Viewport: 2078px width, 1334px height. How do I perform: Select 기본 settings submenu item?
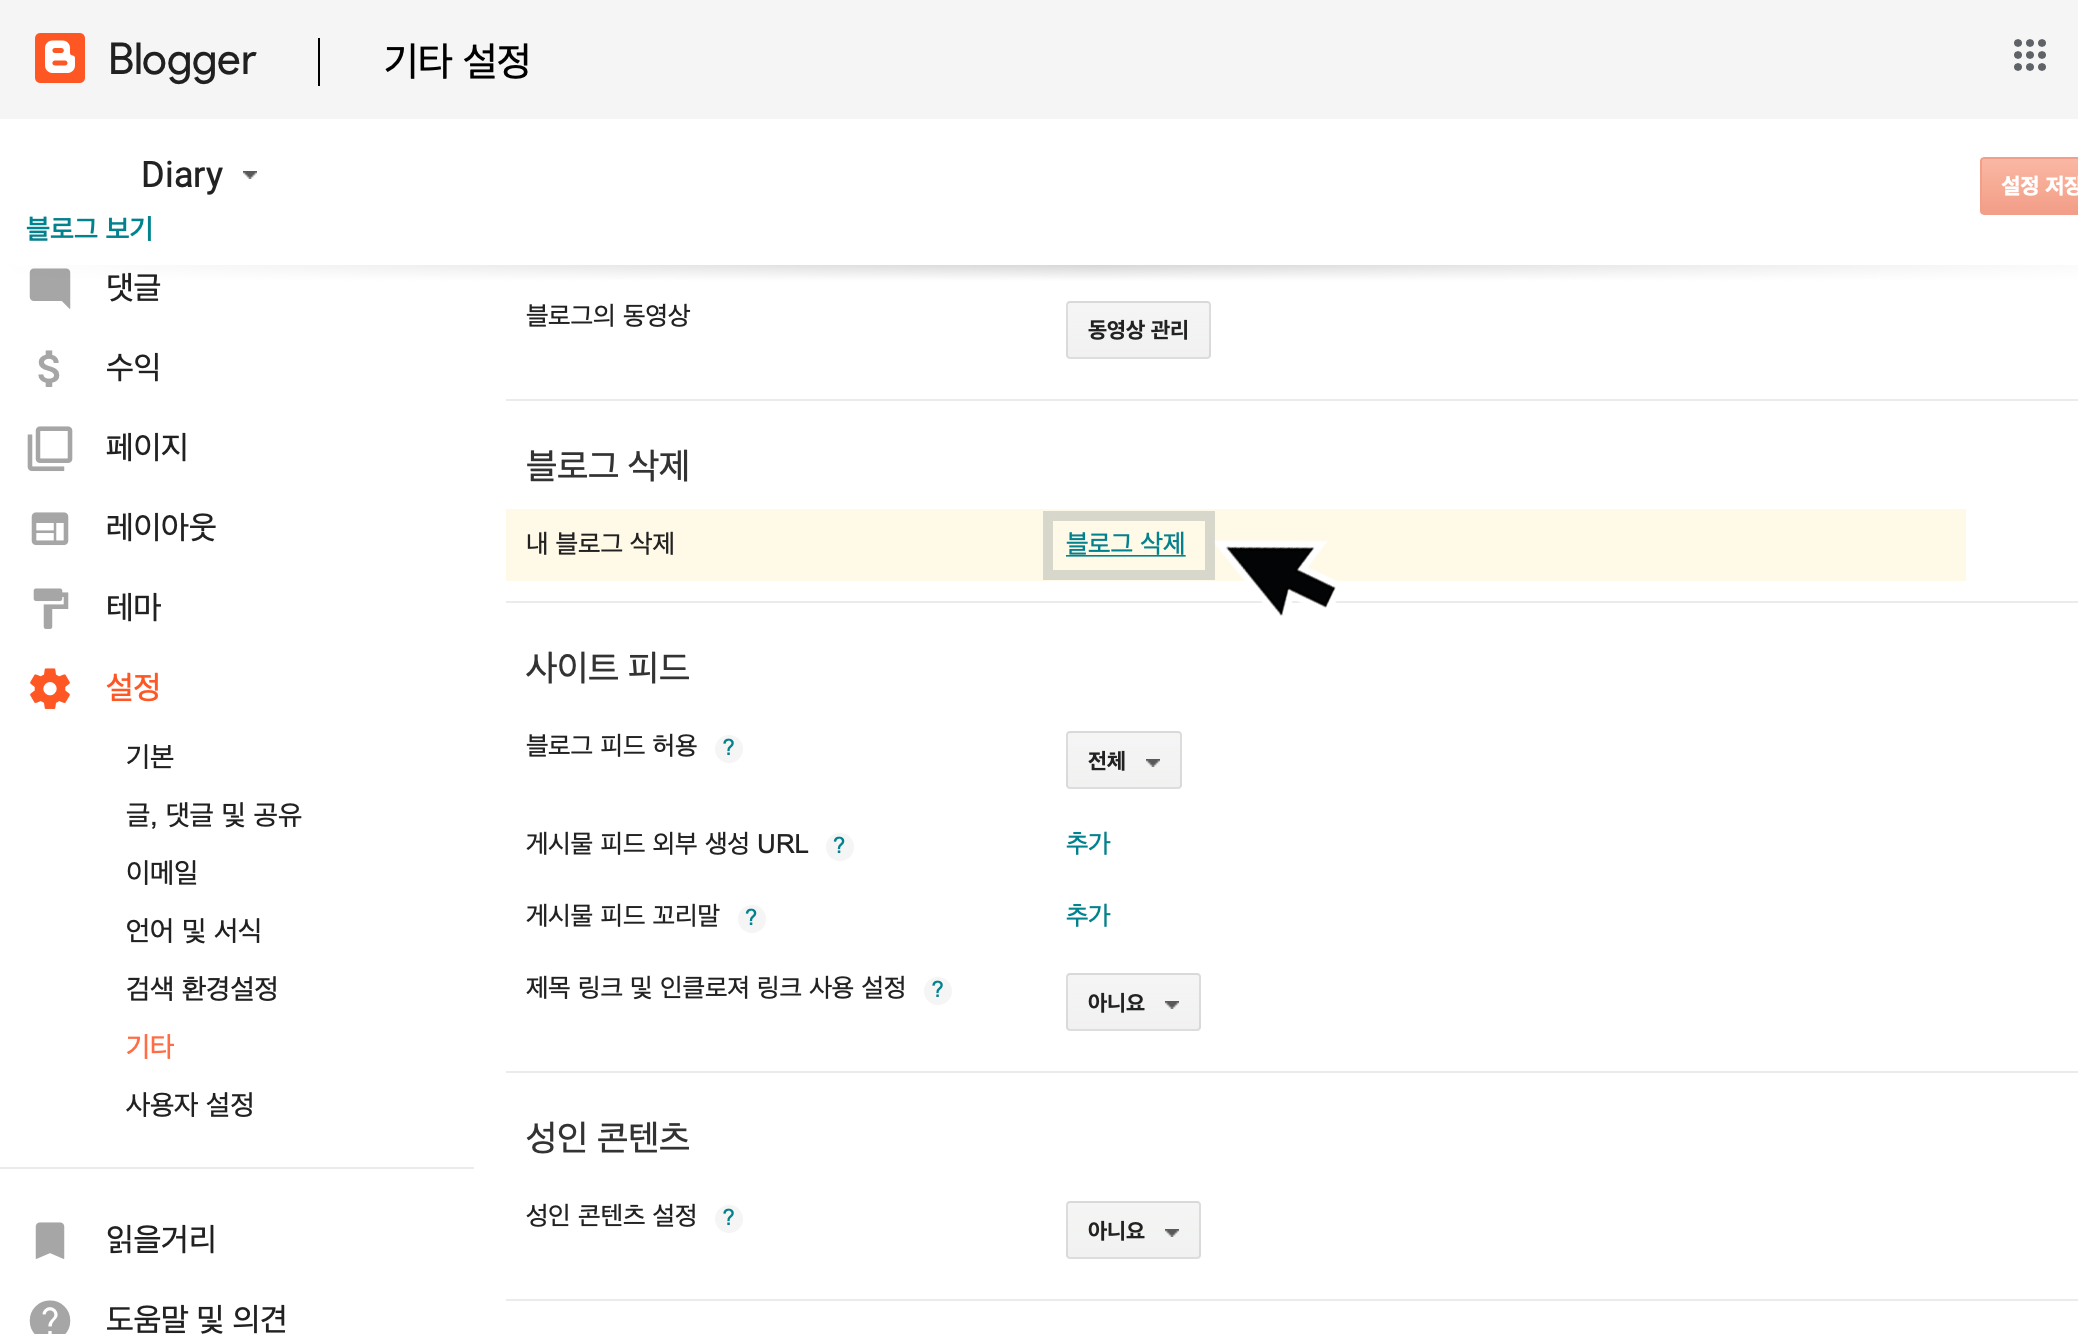pos(150,757)
